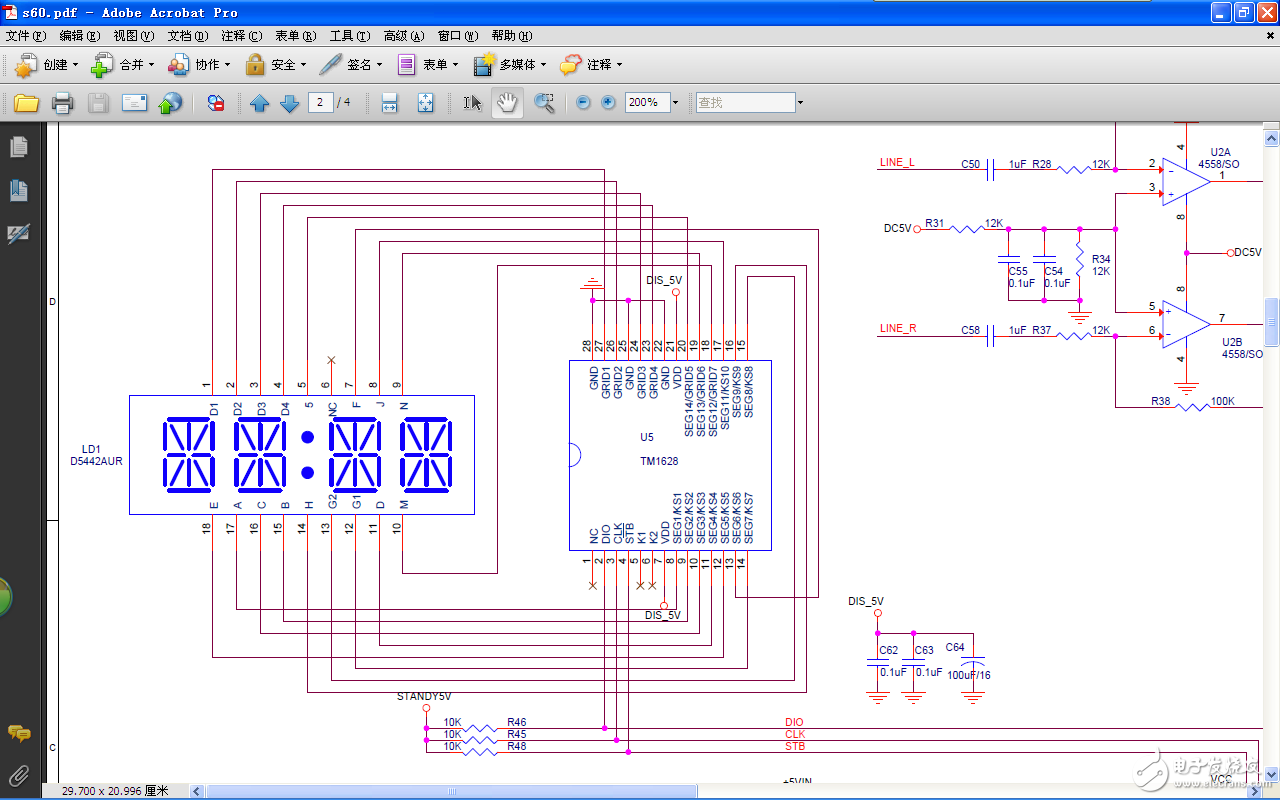This screenshot has height=800, width=1280.
Task: Click the C64 100uf/16 capacitor label
Action: 969,661
